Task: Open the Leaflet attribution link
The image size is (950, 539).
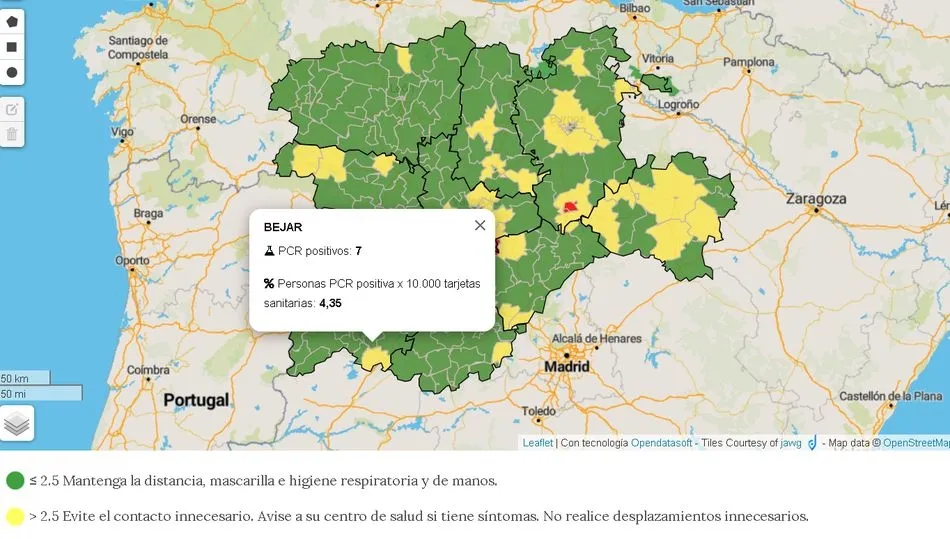Action: 537,443
